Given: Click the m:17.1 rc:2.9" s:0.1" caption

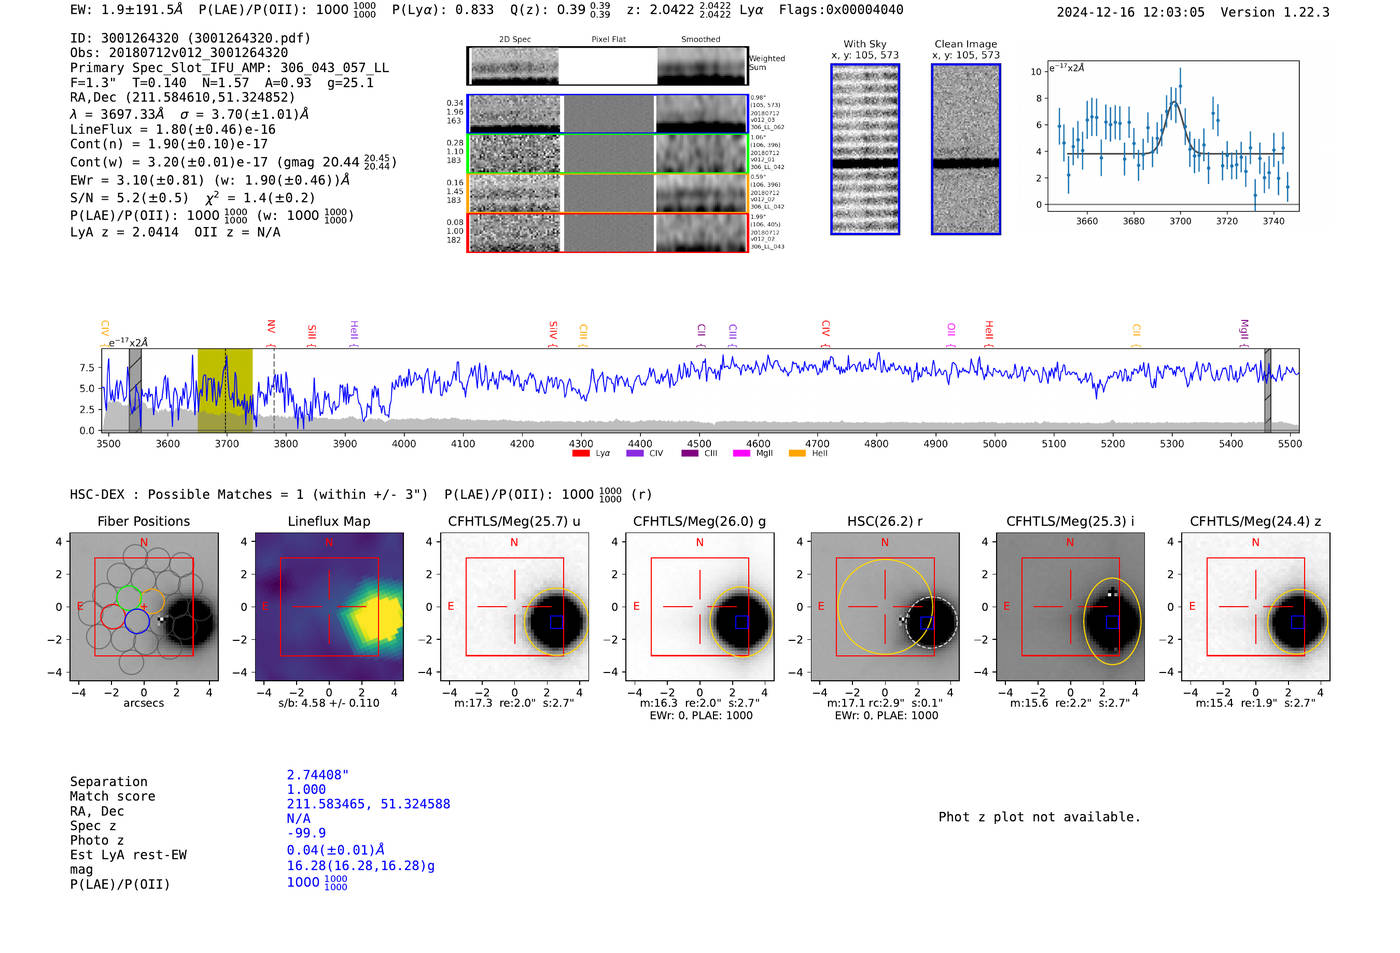Looking at the screenshot, I should [x=885, y=703].
